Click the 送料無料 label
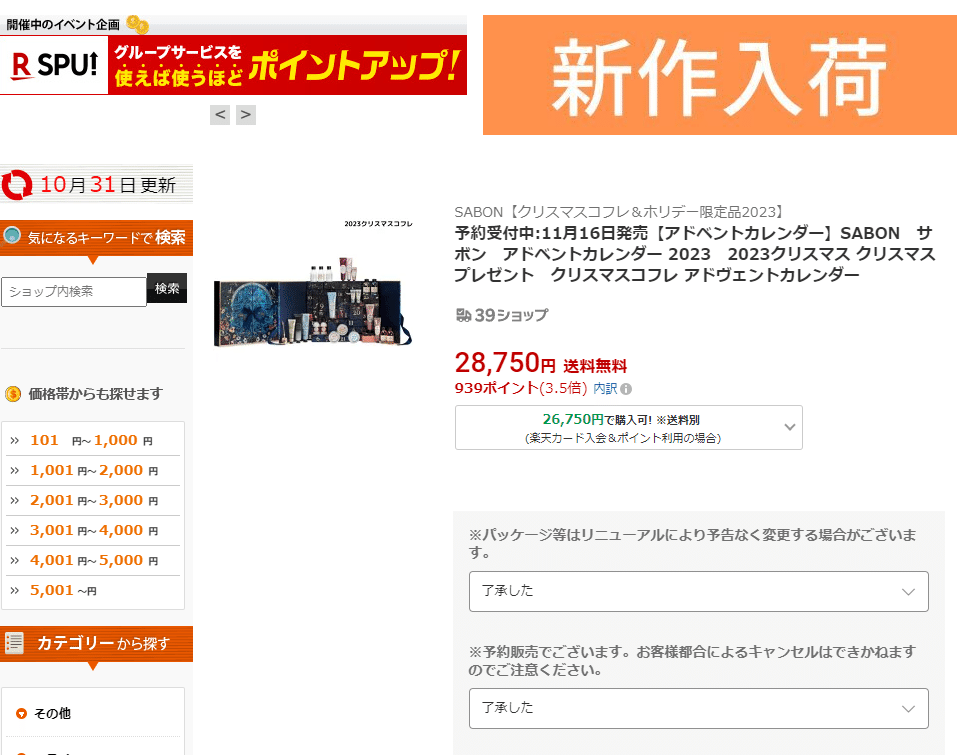Screen dimensions: 961x755 coord(595,366)
